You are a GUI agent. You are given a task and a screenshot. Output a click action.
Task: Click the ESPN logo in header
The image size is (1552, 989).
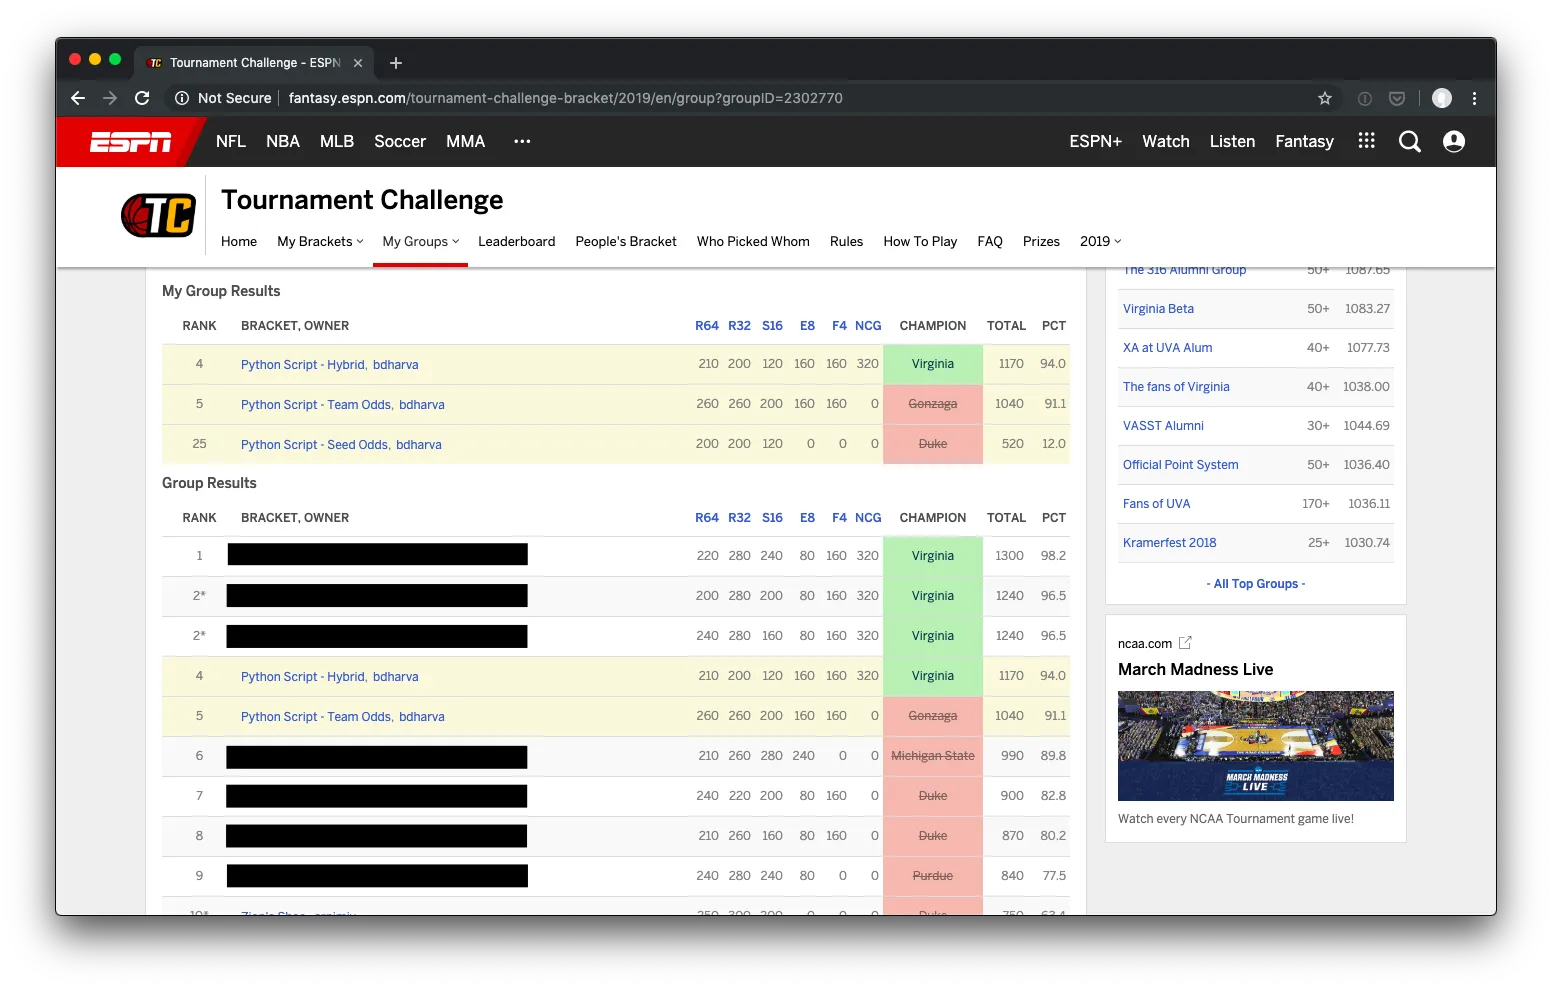131,142
